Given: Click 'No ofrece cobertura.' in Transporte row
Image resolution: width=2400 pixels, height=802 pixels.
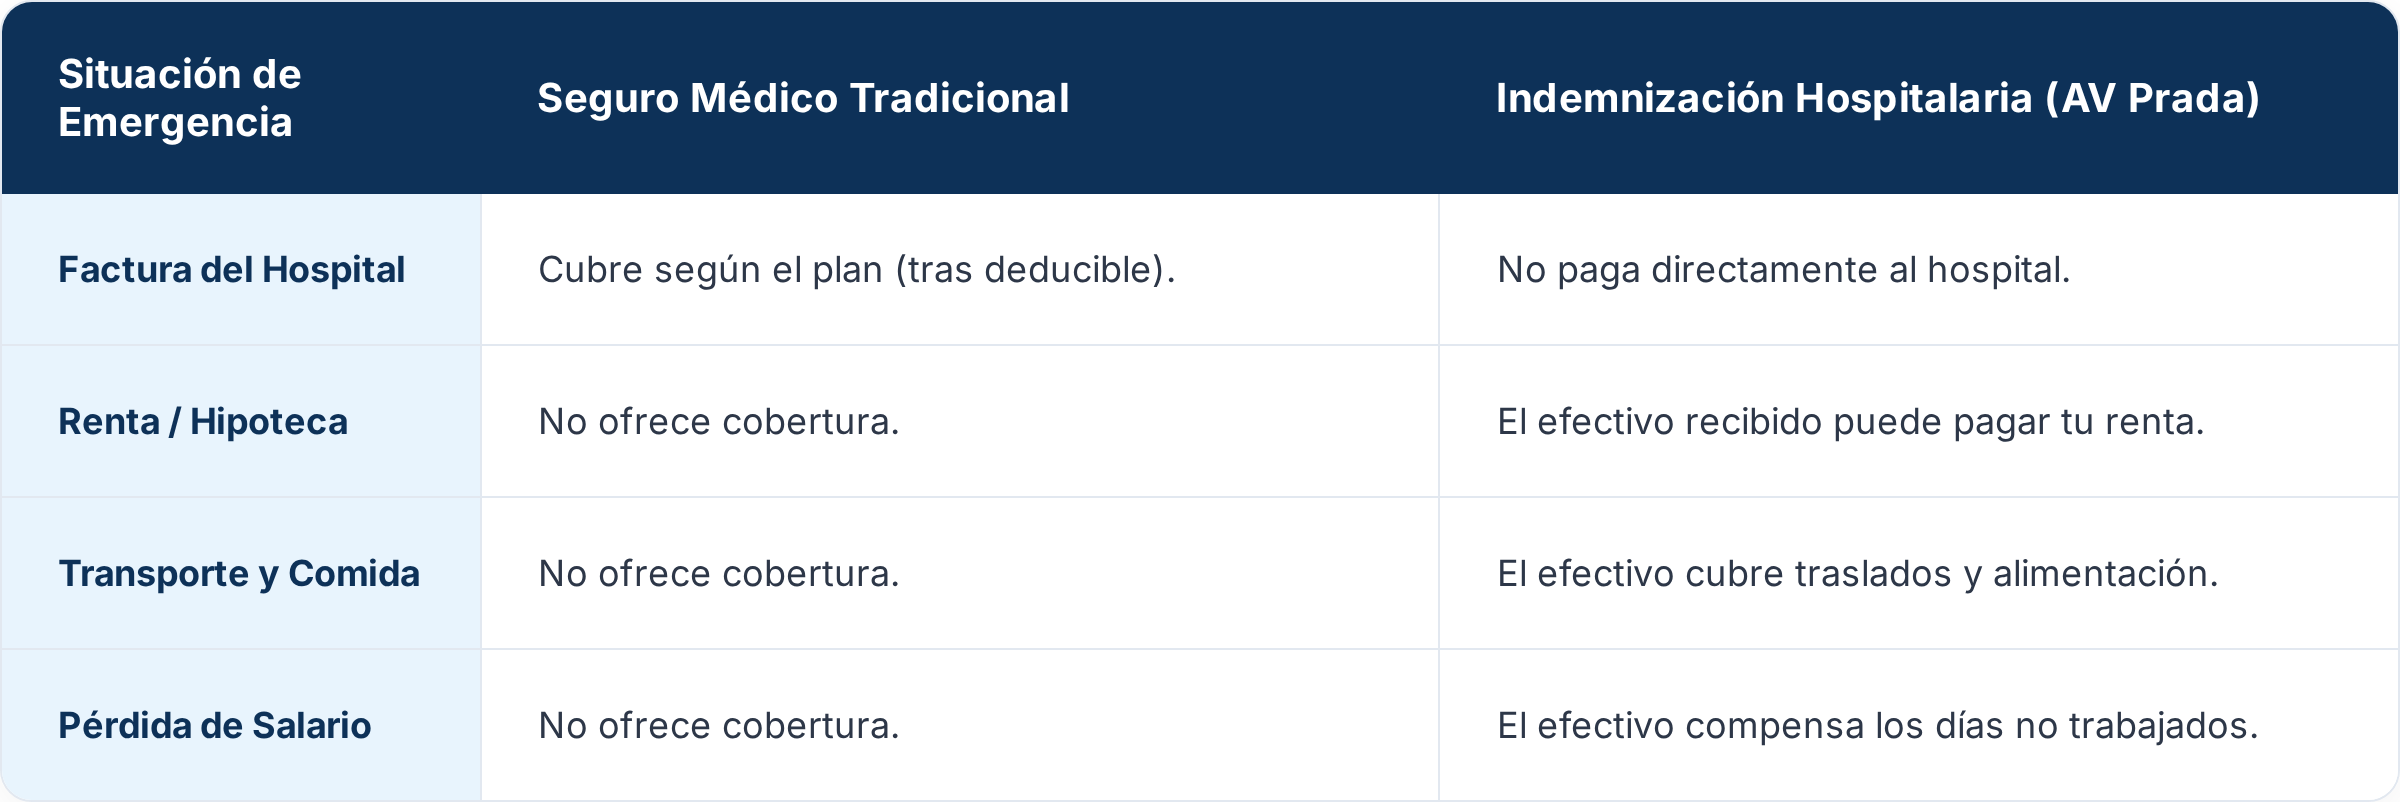Looking at the screenshot, I should [x=719, y=574].
